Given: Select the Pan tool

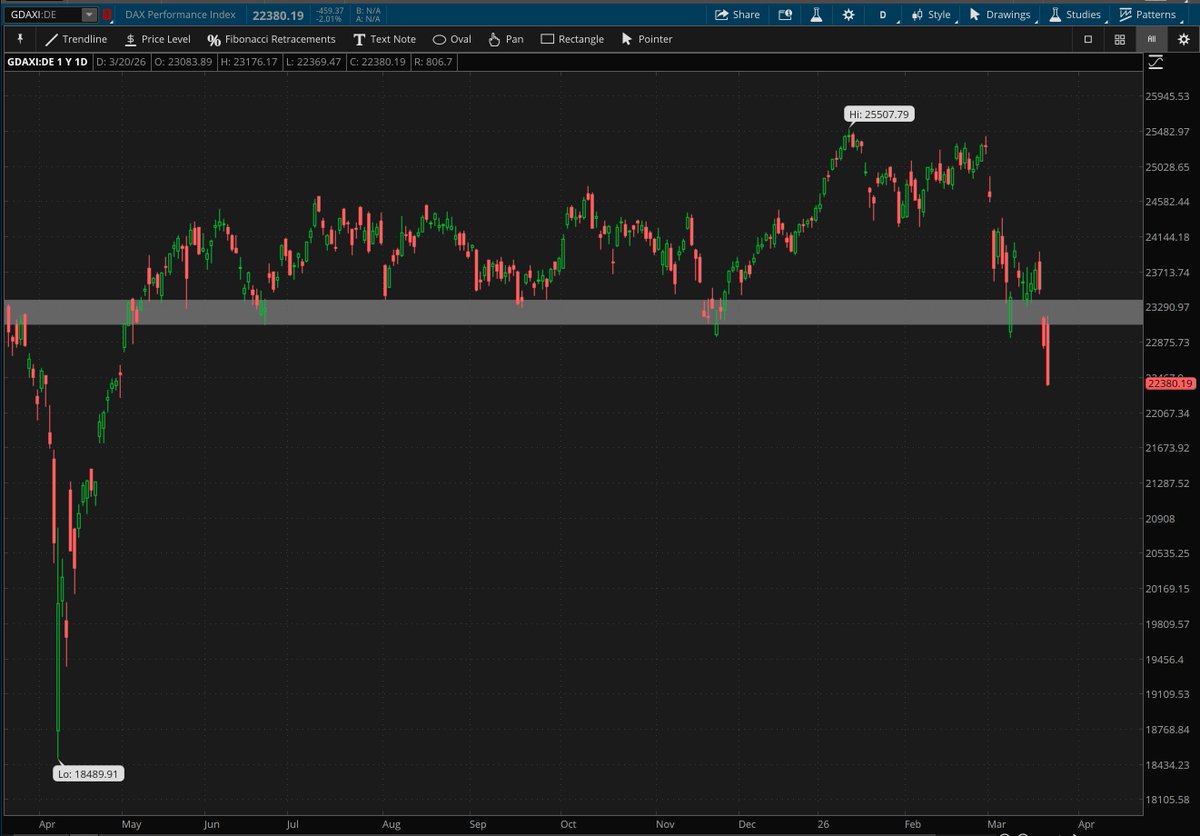Looking at the screenshot, I should pyautogui.click(x=505, y=39).
